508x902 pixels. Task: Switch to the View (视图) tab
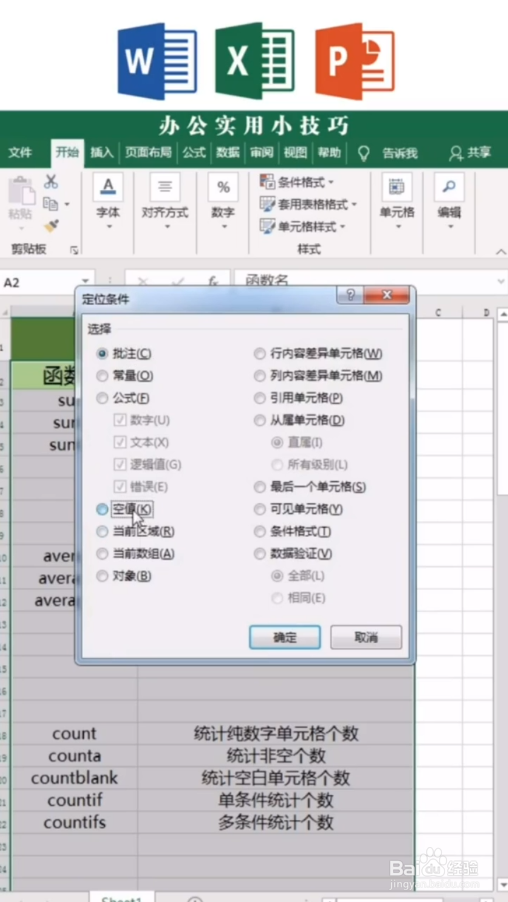pos(296,153)
